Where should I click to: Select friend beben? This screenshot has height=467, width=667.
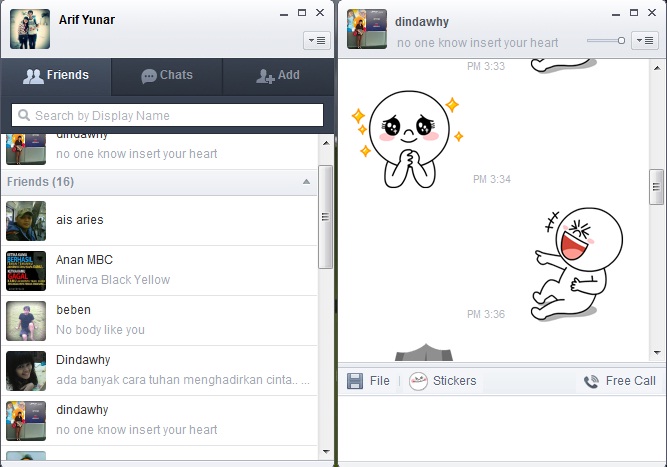[x=159, y=321]
